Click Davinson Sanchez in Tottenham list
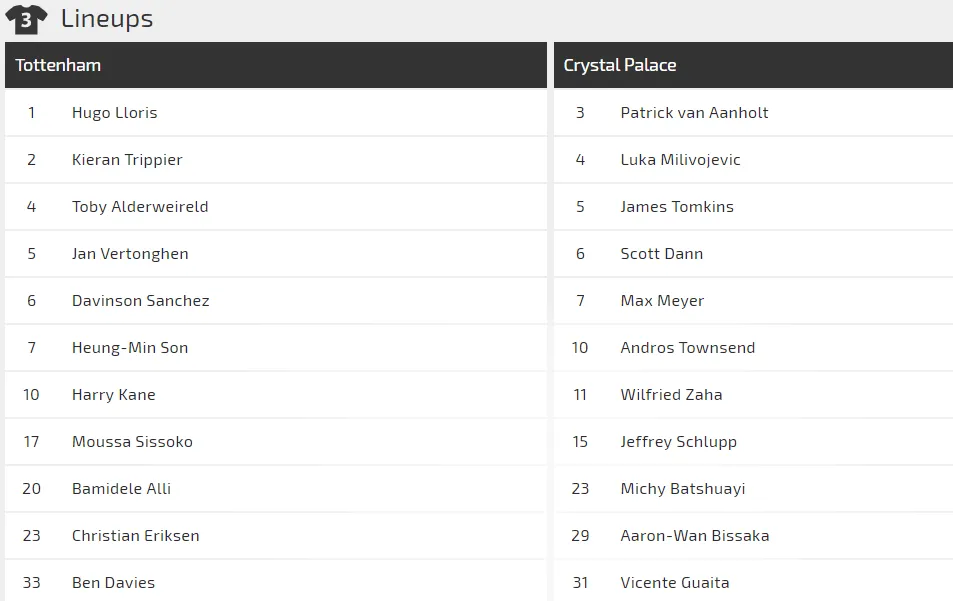Screen dimensions: 953x601 [x=140, y=301]
